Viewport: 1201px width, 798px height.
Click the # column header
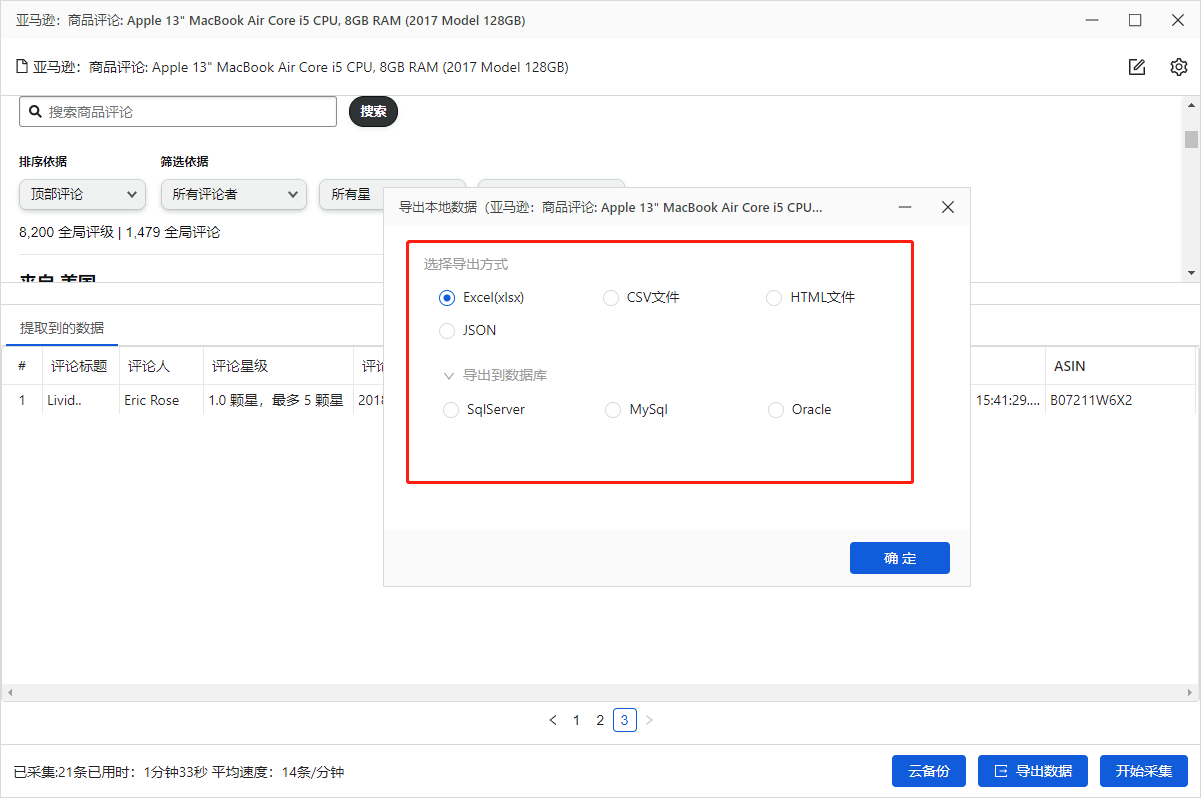point(22,366)
